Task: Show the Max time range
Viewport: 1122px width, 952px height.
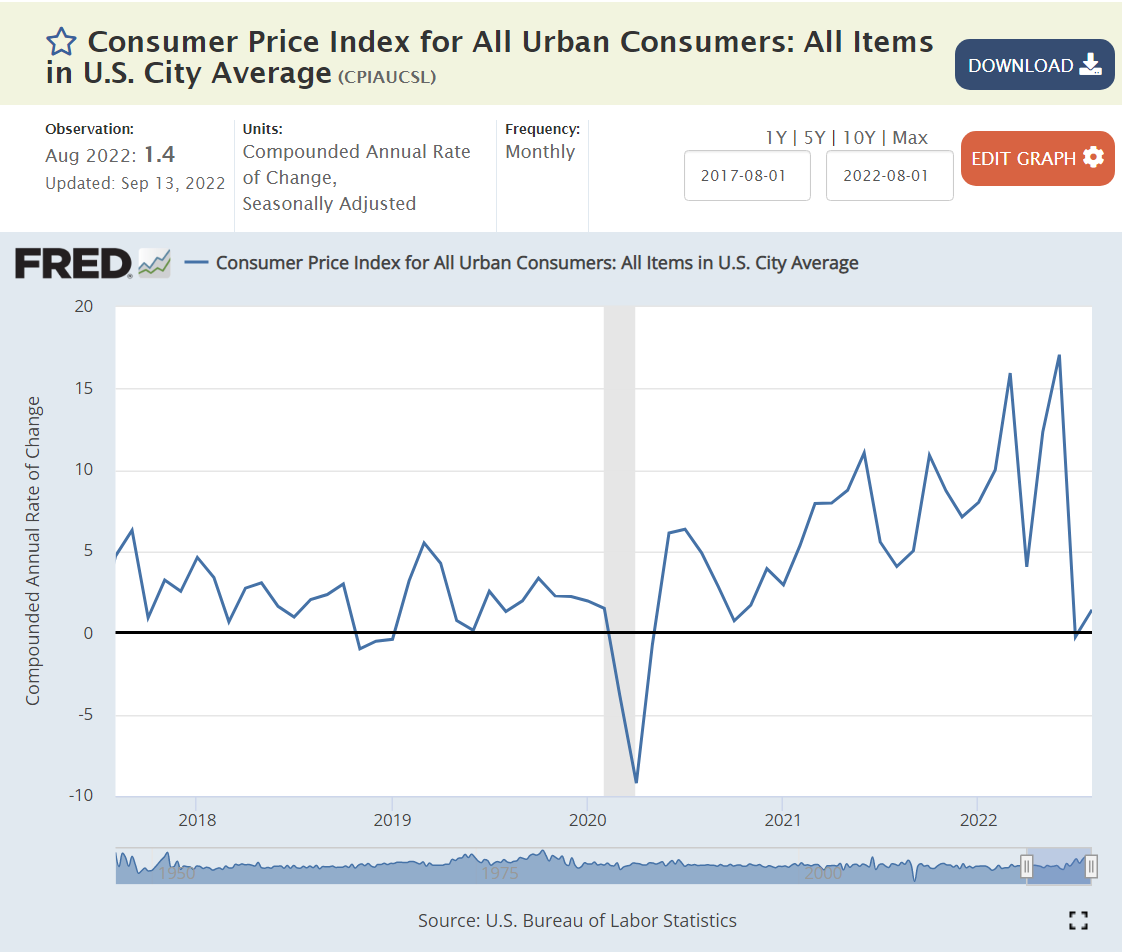Action: click(x=910, y=138)
